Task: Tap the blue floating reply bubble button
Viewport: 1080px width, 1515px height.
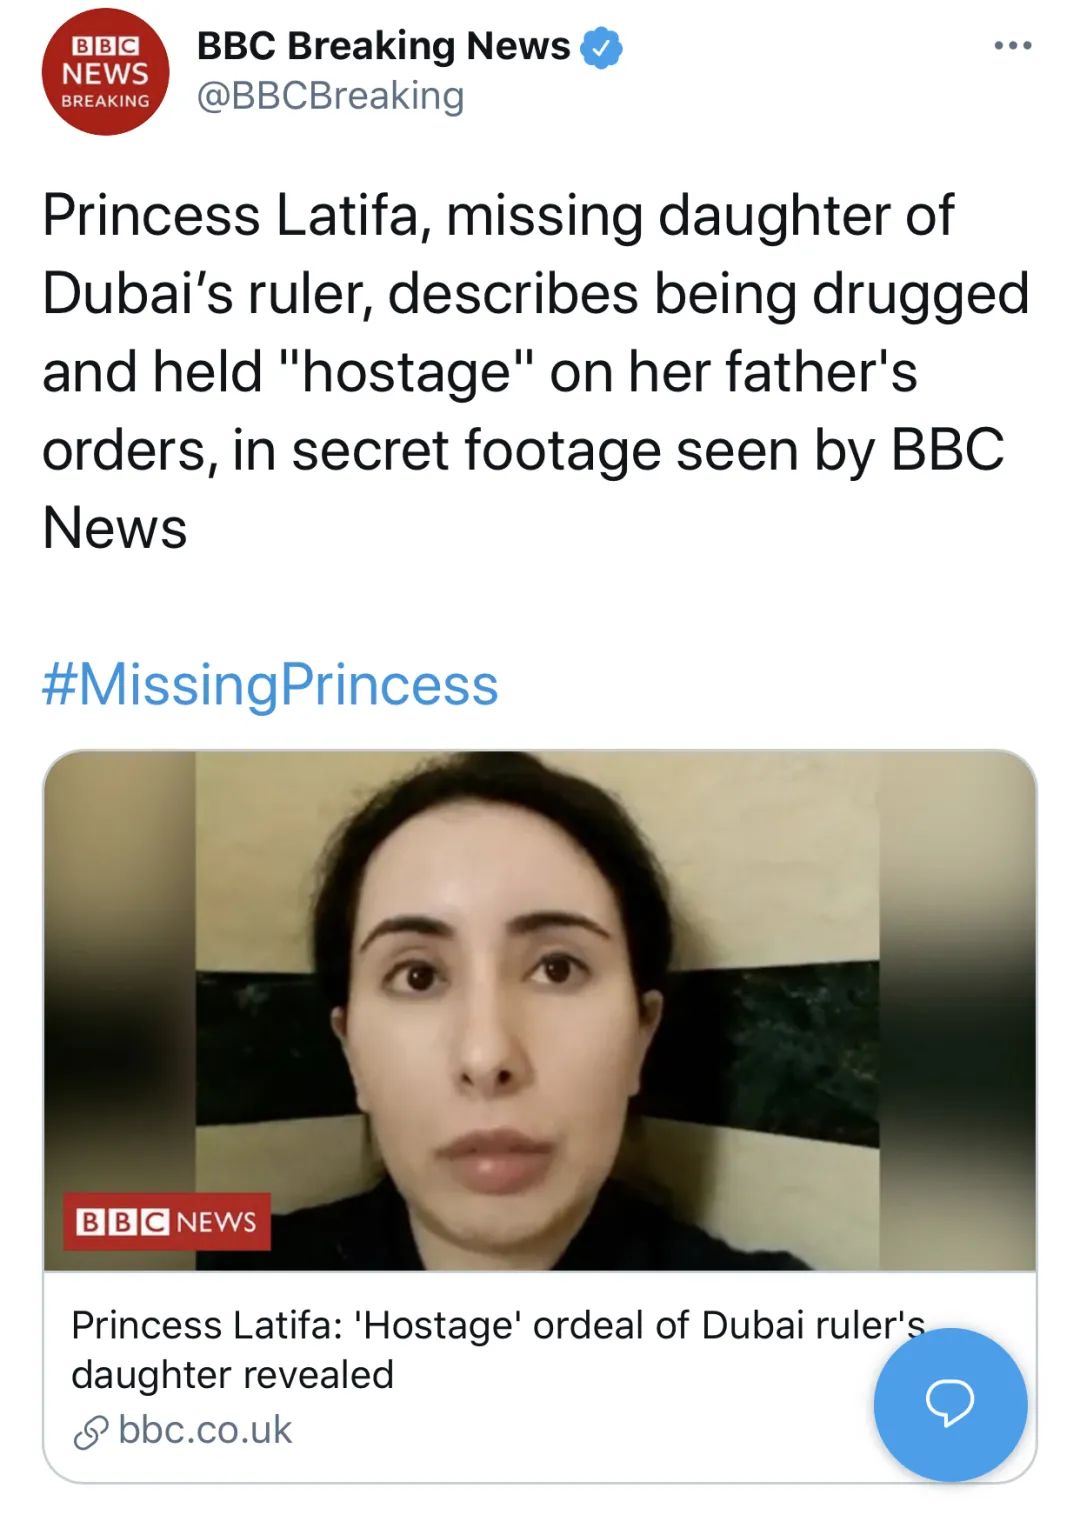Action: click(949, 1403)
